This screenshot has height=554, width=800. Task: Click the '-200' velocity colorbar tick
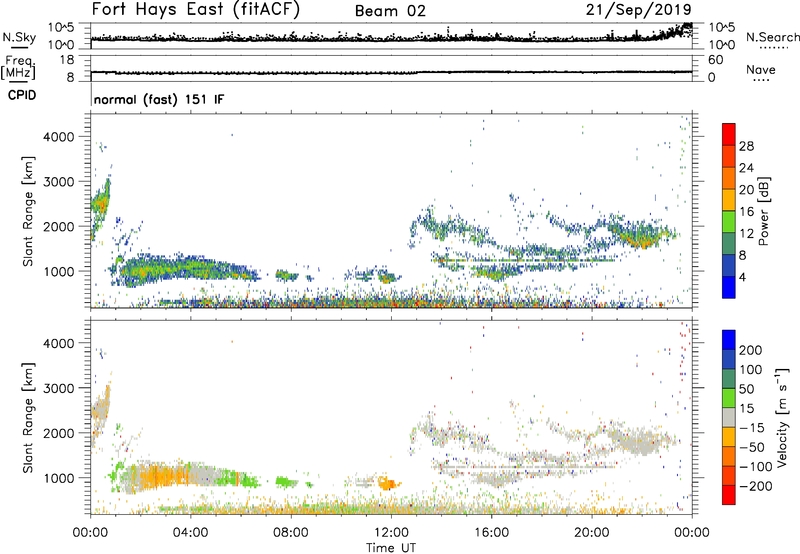click(x=755, y=486)
